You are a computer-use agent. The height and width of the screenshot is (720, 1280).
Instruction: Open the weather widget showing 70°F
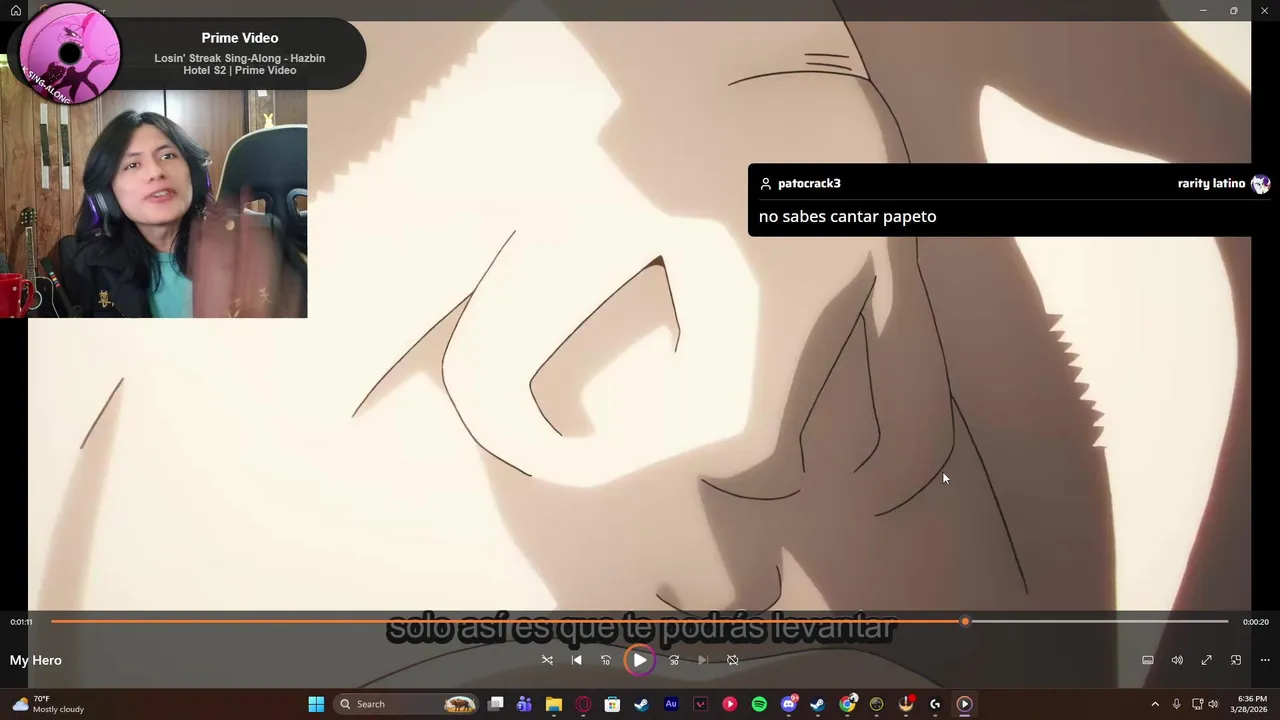tap(46, 704)
